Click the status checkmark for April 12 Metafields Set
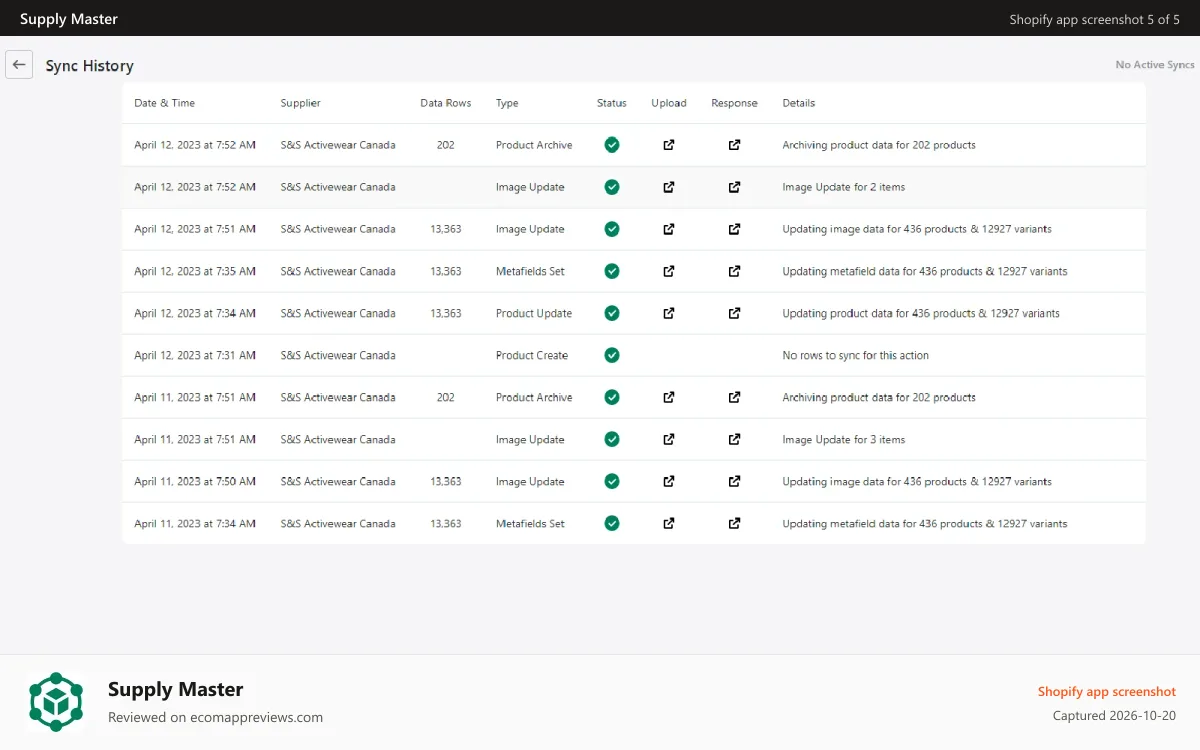The image size is (1200, 750). click(612, 271)
